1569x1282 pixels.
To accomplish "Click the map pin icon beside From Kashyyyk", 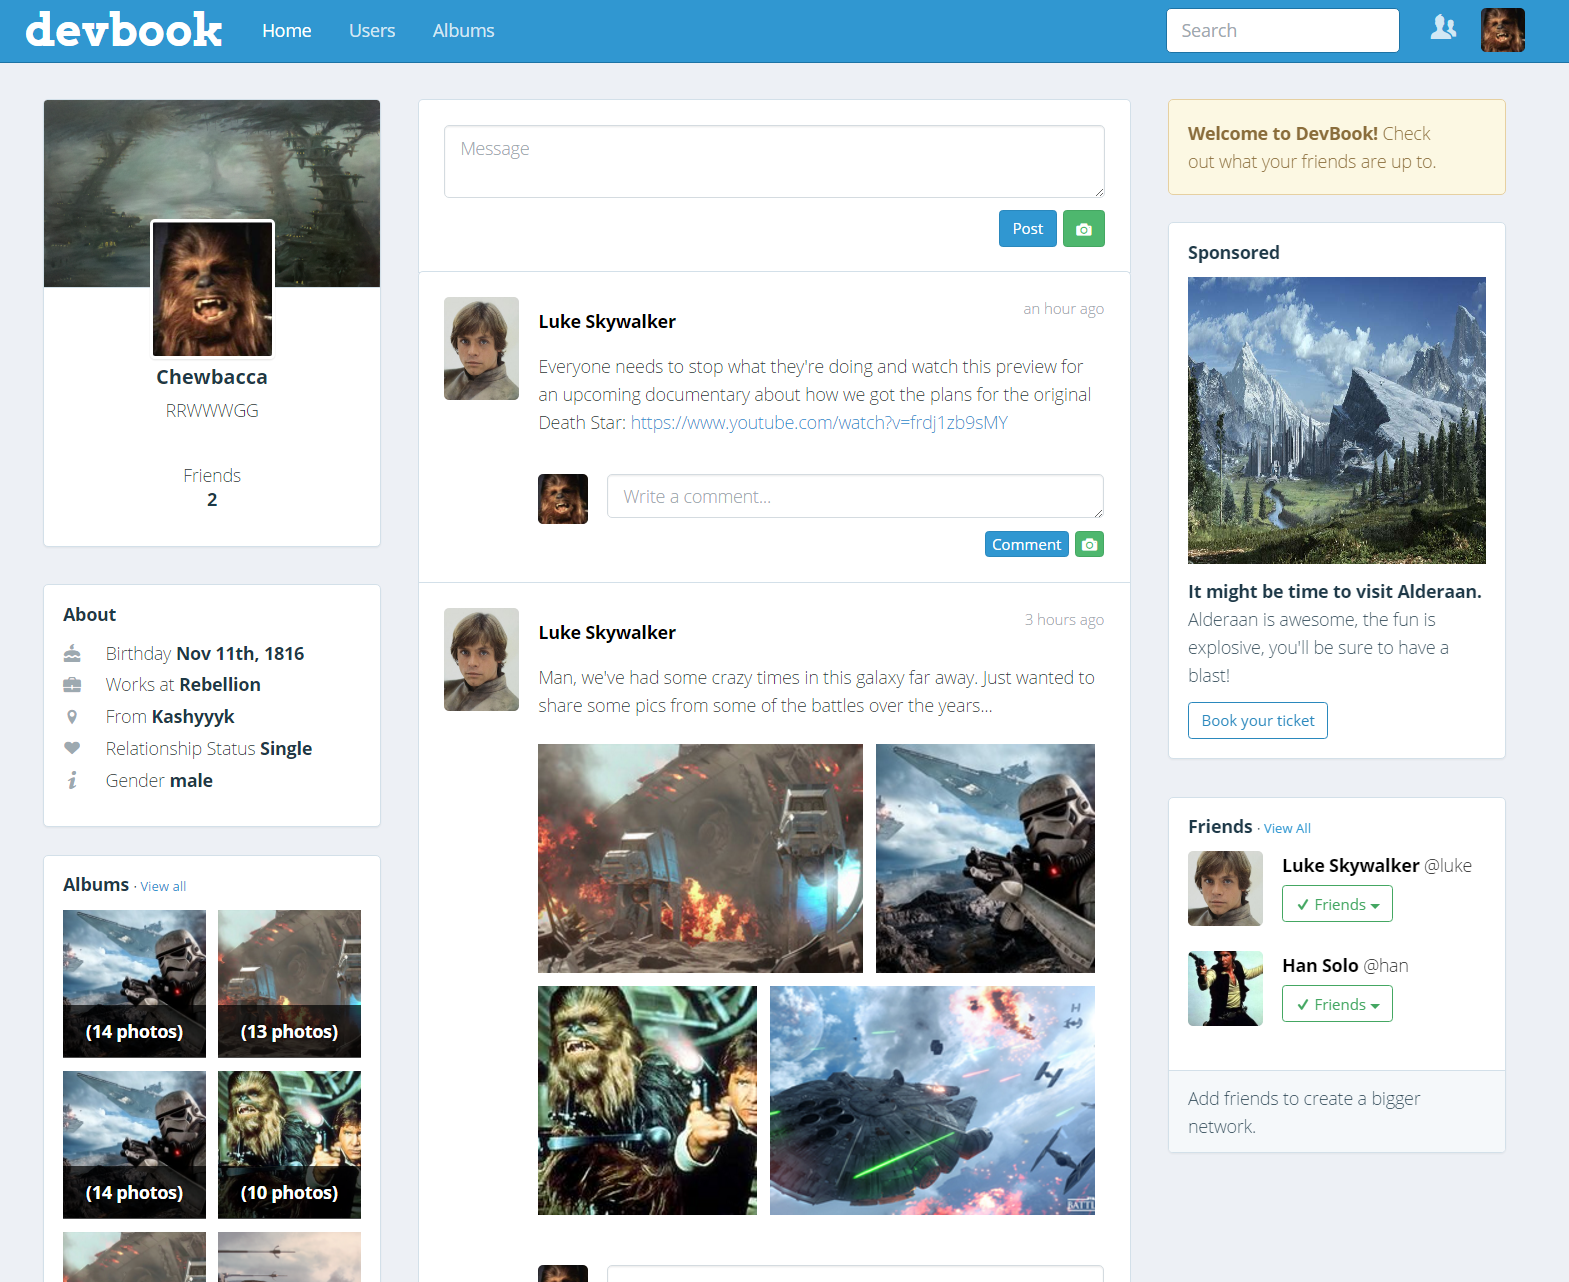I will (x=72, y=717).
